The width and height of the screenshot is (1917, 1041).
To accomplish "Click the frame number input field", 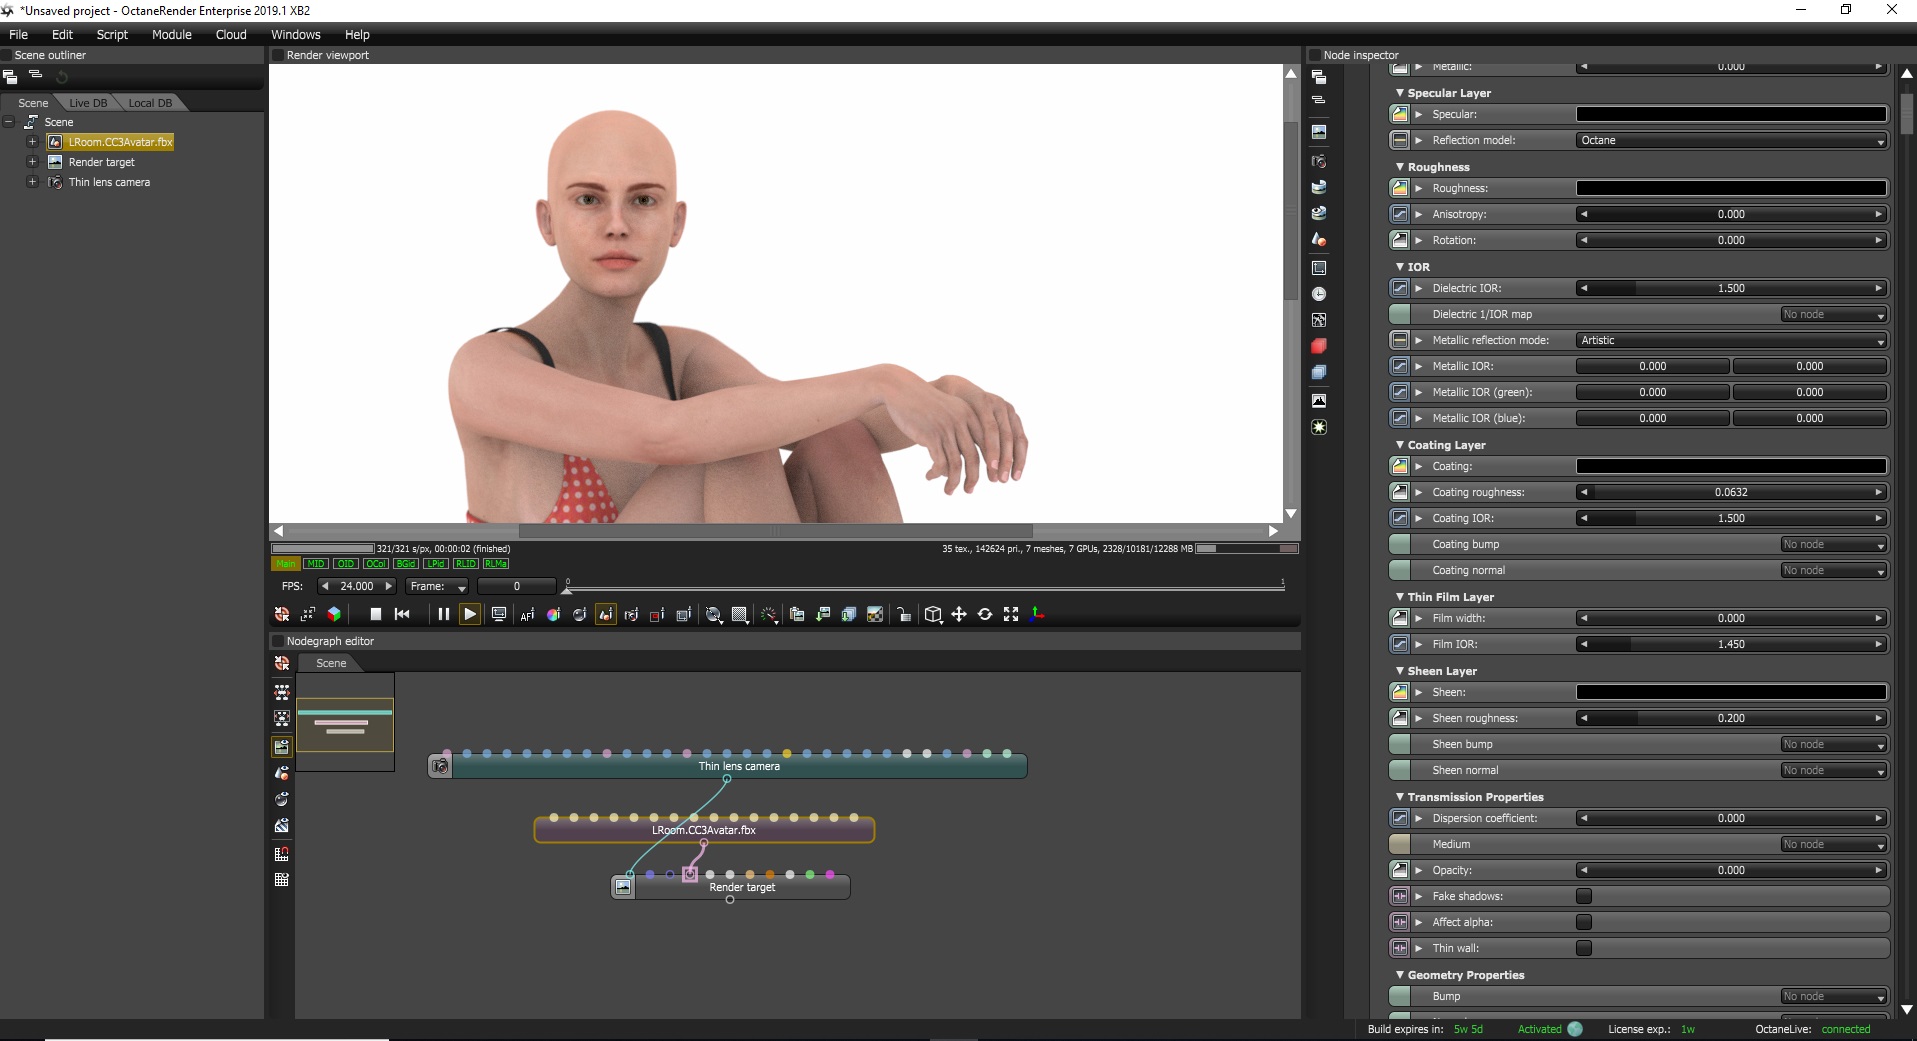I will click(x=516, y=587).
